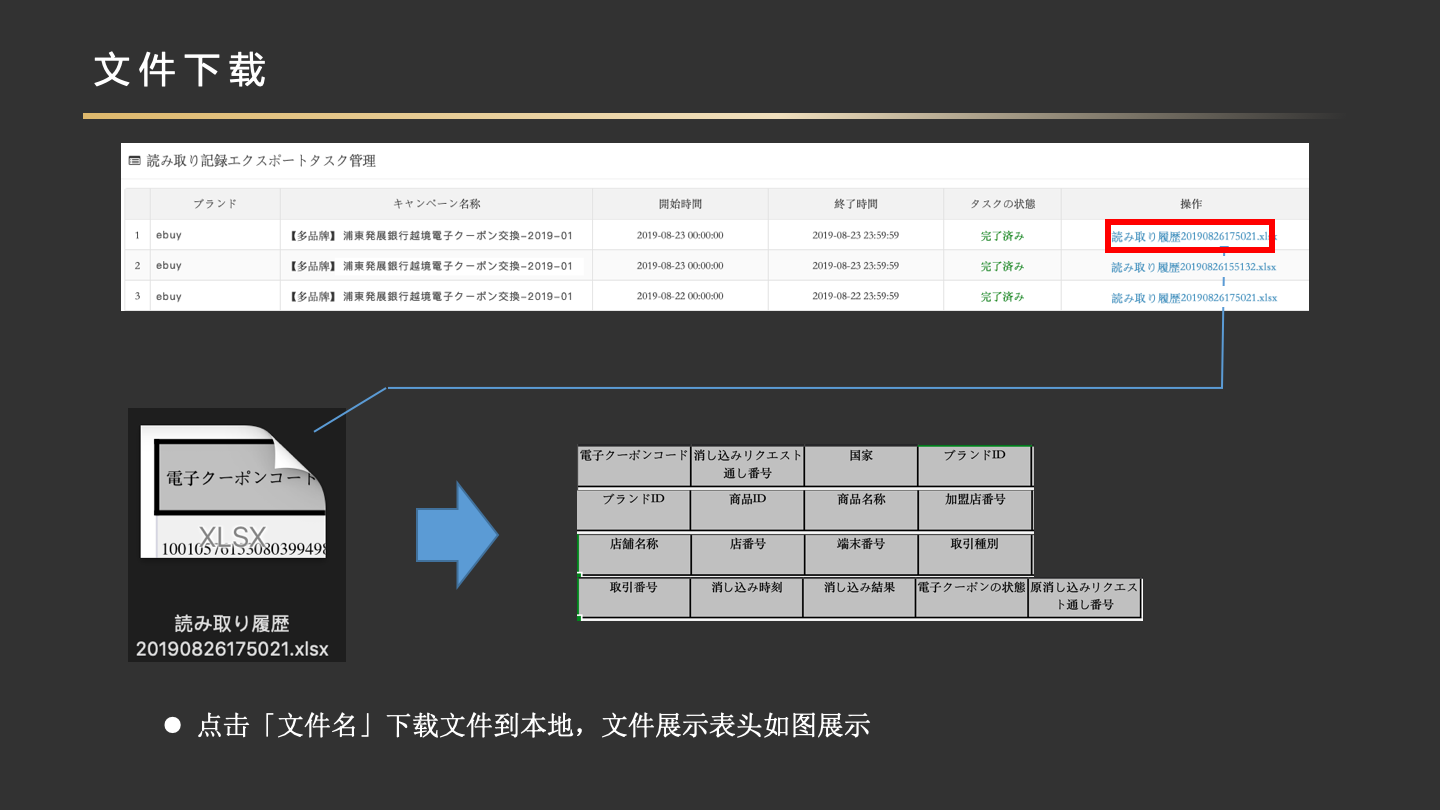Click the 開始時間 column header
This screenshot has height=810, width=1440.
[x=680, y=204]
